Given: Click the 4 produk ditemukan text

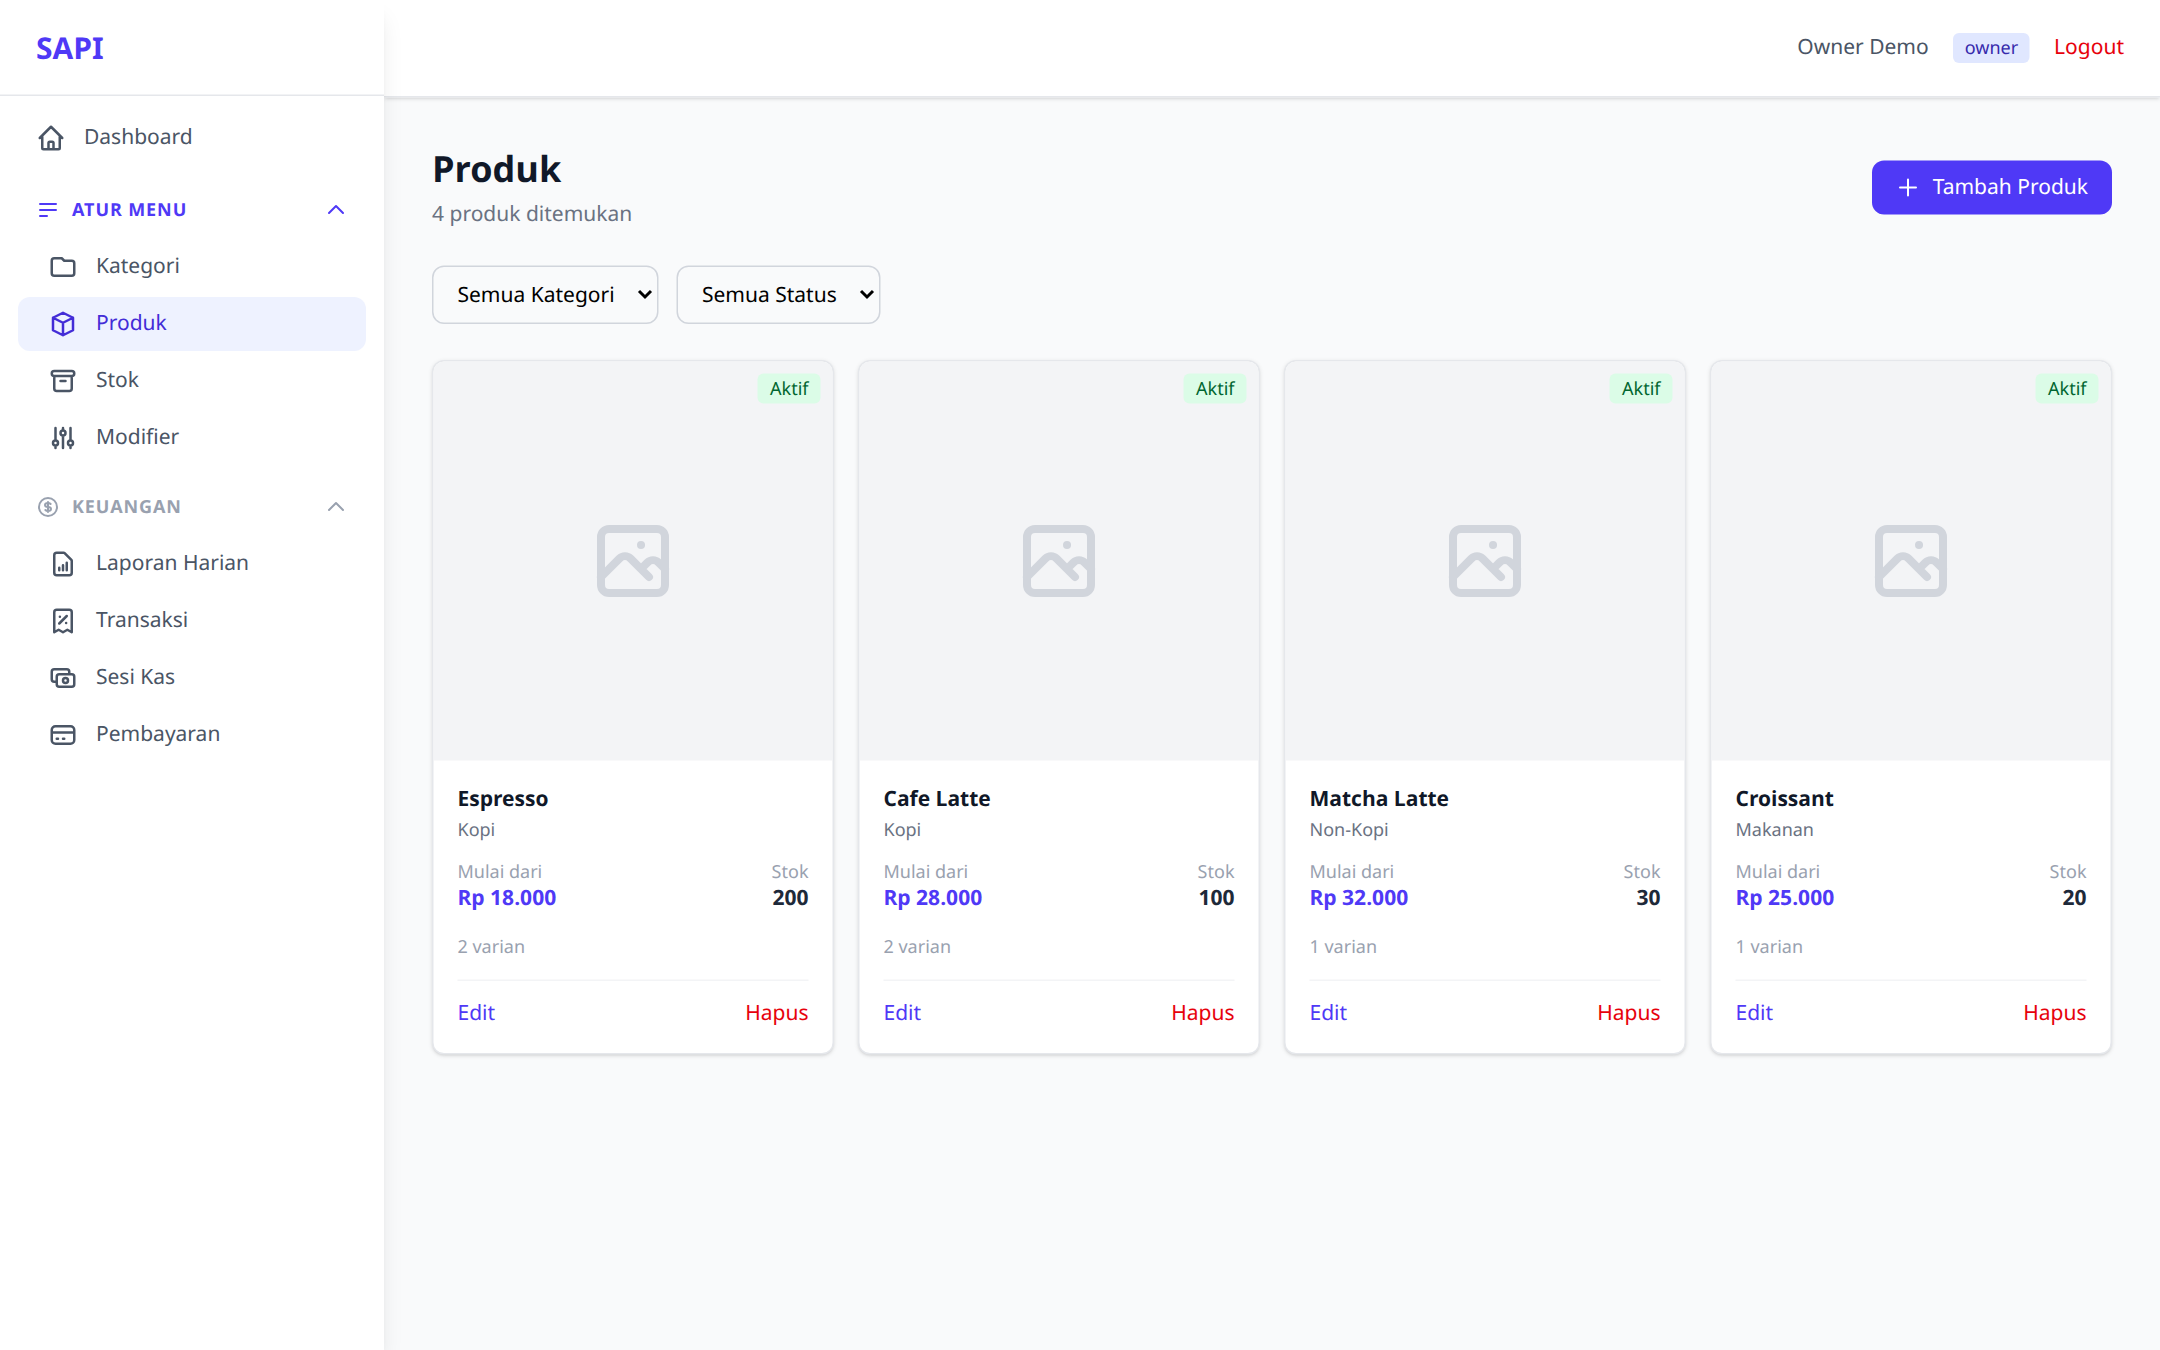Looking at the screenshot, I should pos(532,214).
